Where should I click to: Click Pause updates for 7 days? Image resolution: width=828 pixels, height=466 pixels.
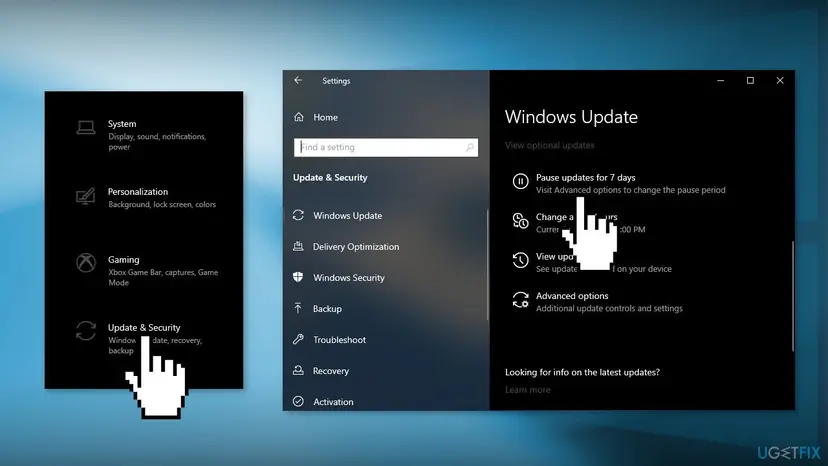pos(586,178)
